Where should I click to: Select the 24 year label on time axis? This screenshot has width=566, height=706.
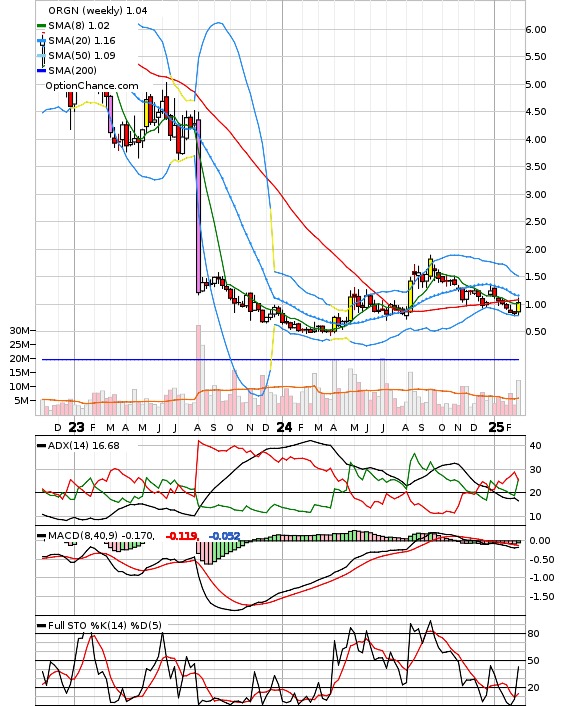pos(284,427)
